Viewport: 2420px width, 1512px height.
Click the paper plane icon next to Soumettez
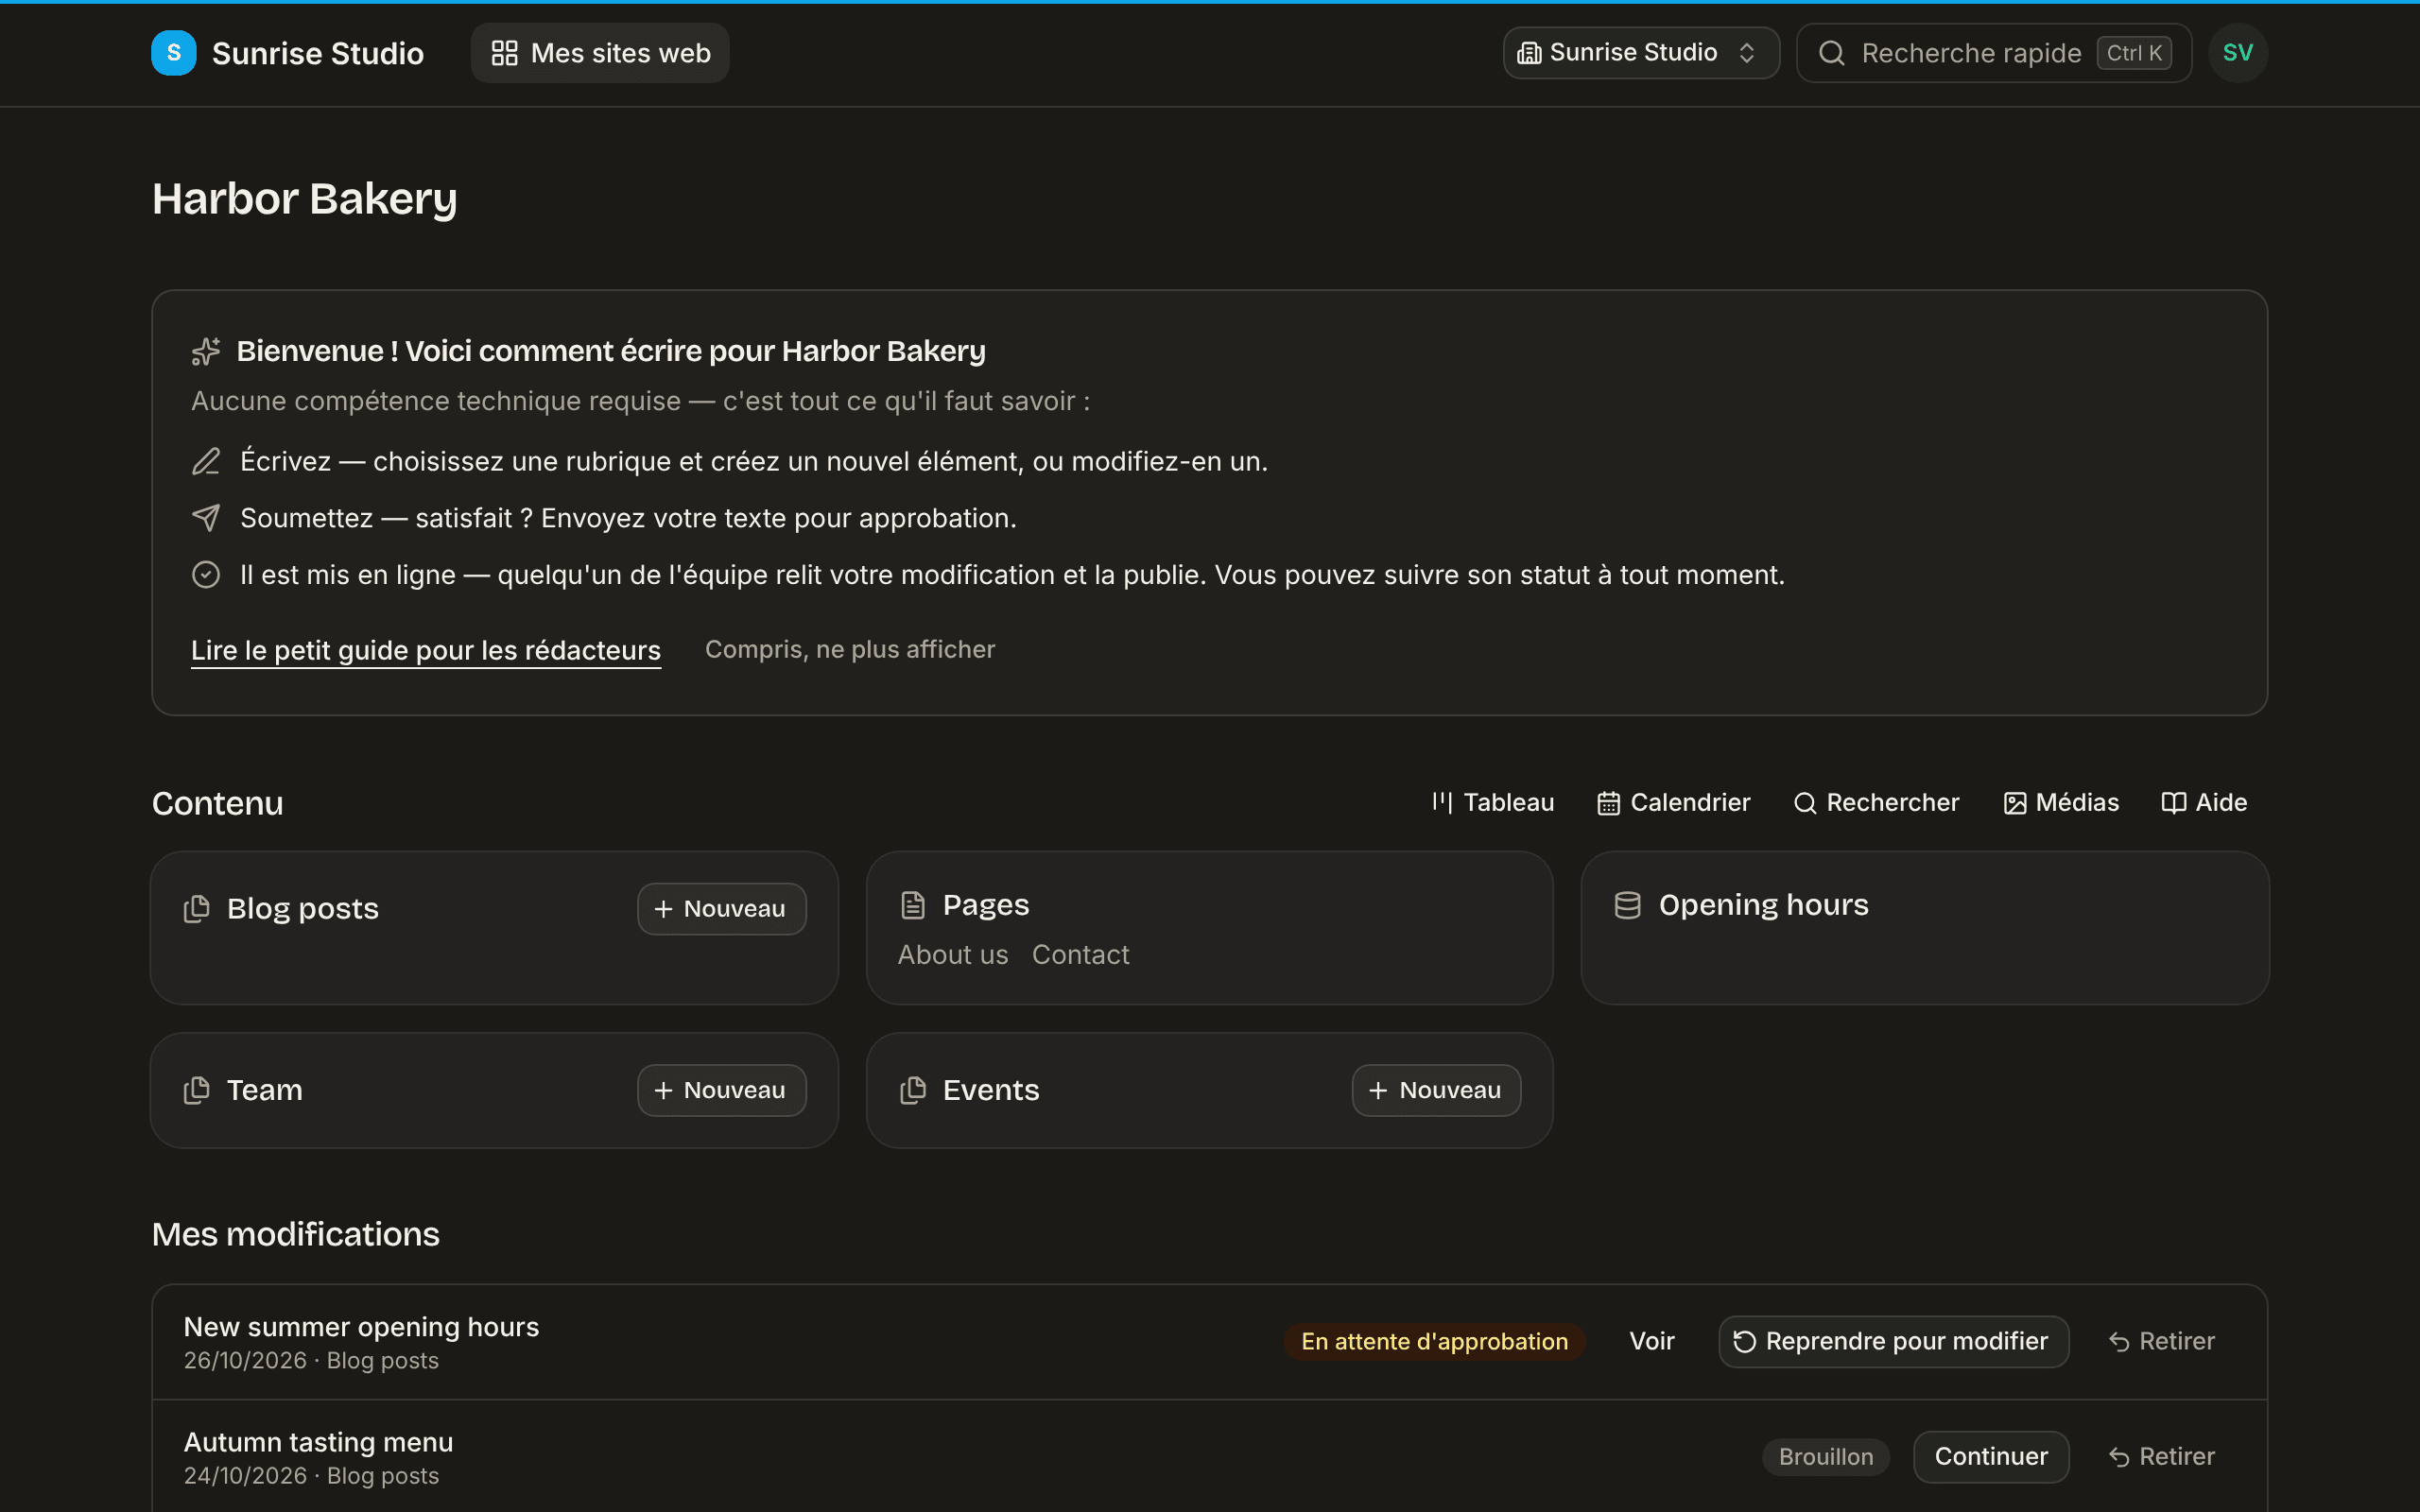pyautogui.click(x=206, y=518)
